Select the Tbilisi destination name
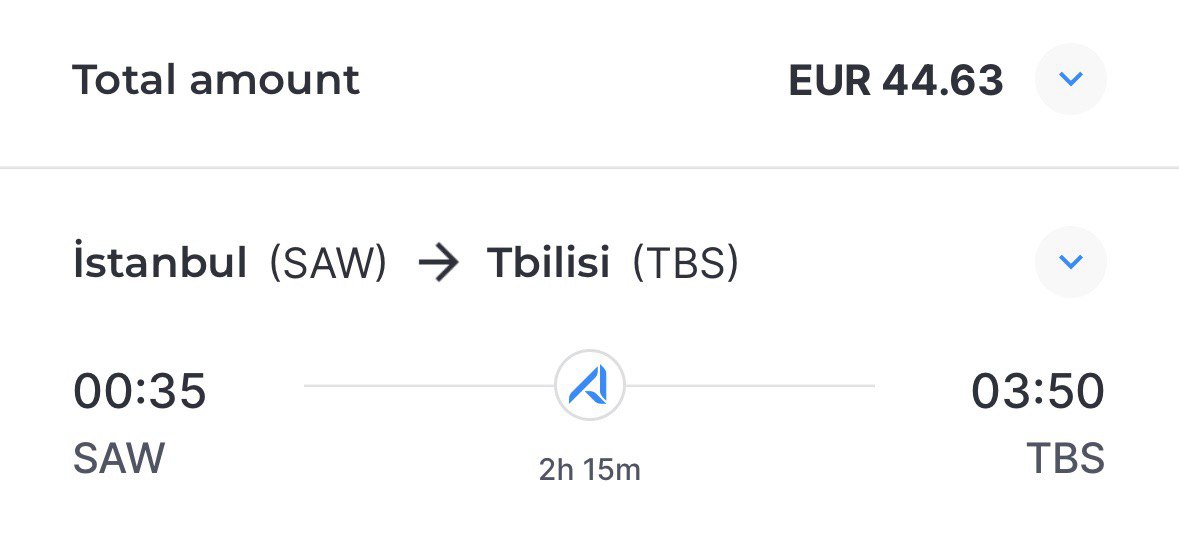The width and height of the screenshot is (1179, 538). click(x=548, y=262)
